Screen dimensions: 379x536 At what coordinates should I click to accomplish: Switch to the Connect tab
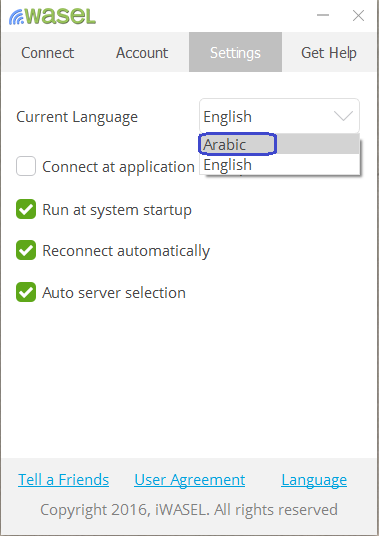tap(48, 52)
